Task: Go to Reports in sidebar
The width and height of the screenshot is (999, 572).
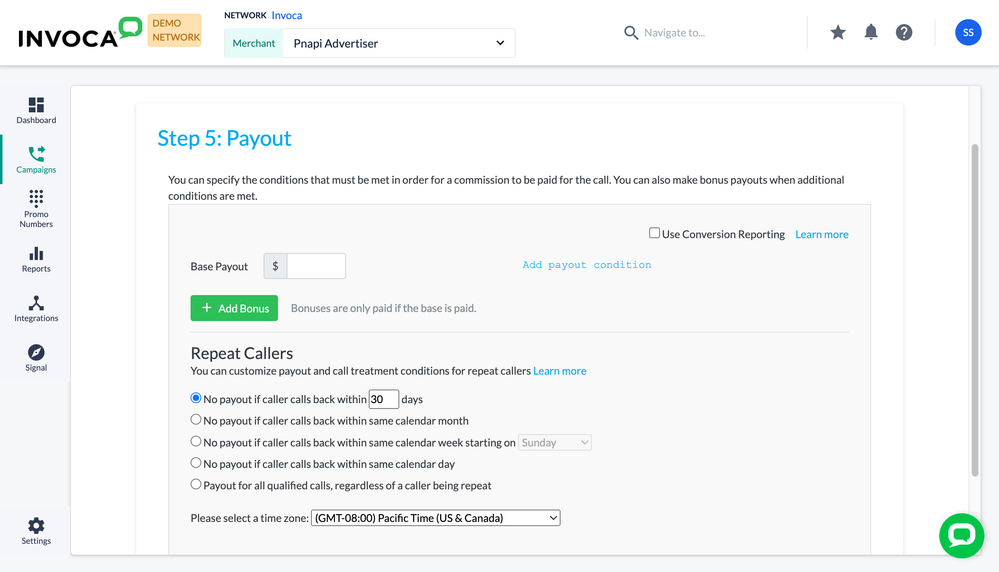Action: click(x=36, y=260)
